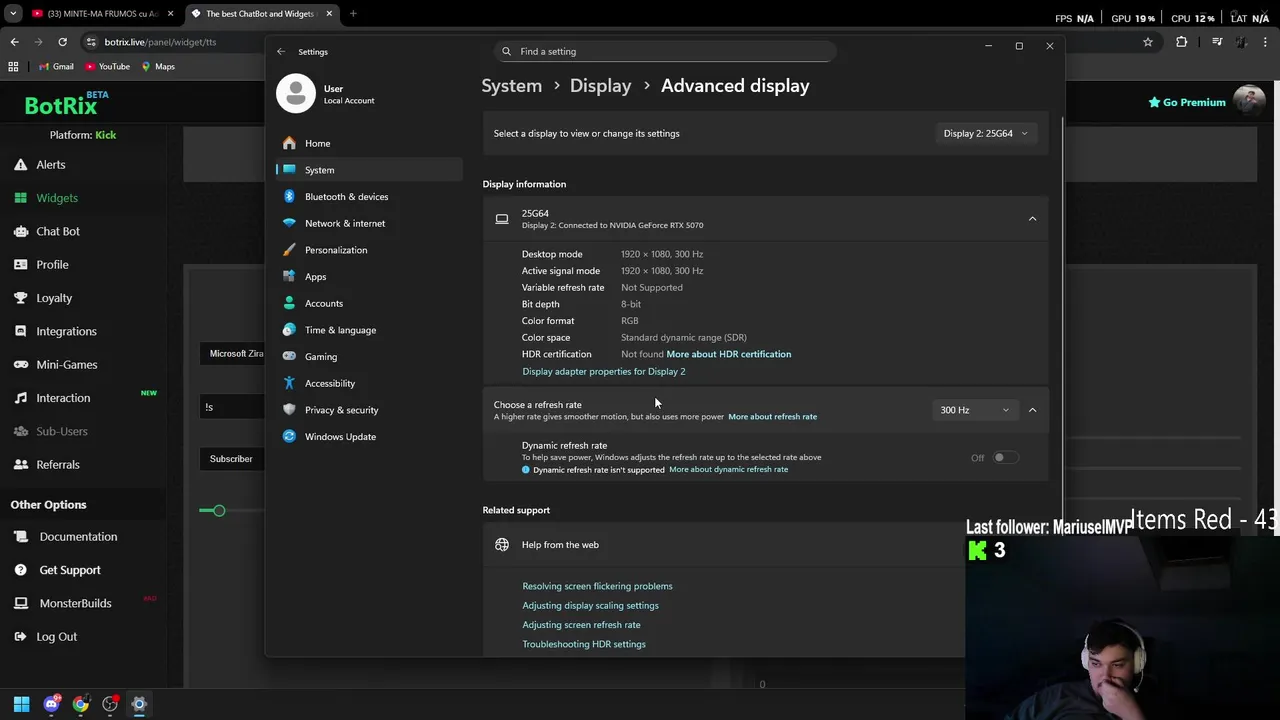Open Network & internet settings

point(370,223)
